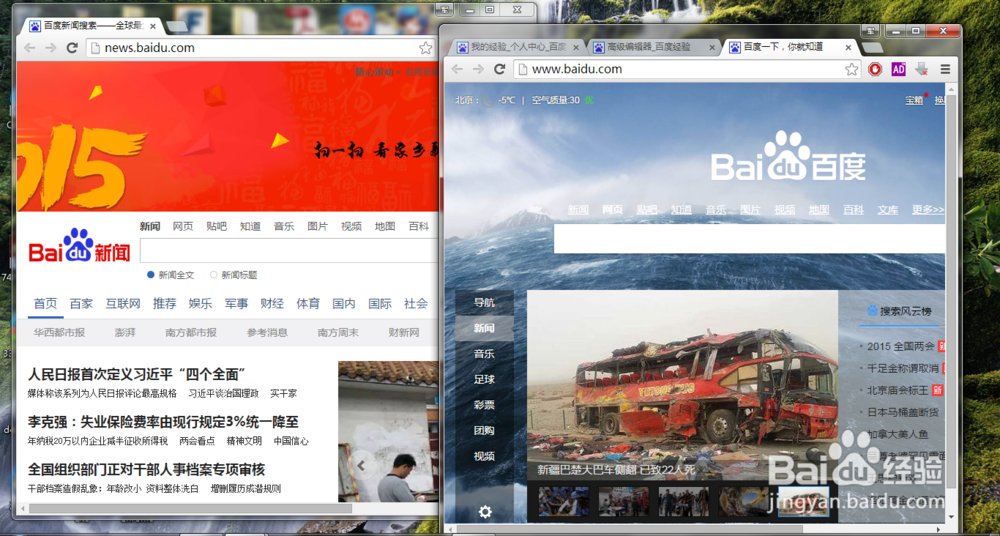The image size is (1000, 536).
Task: Reload the www.baidu.com page
Action: coord(499,69)
